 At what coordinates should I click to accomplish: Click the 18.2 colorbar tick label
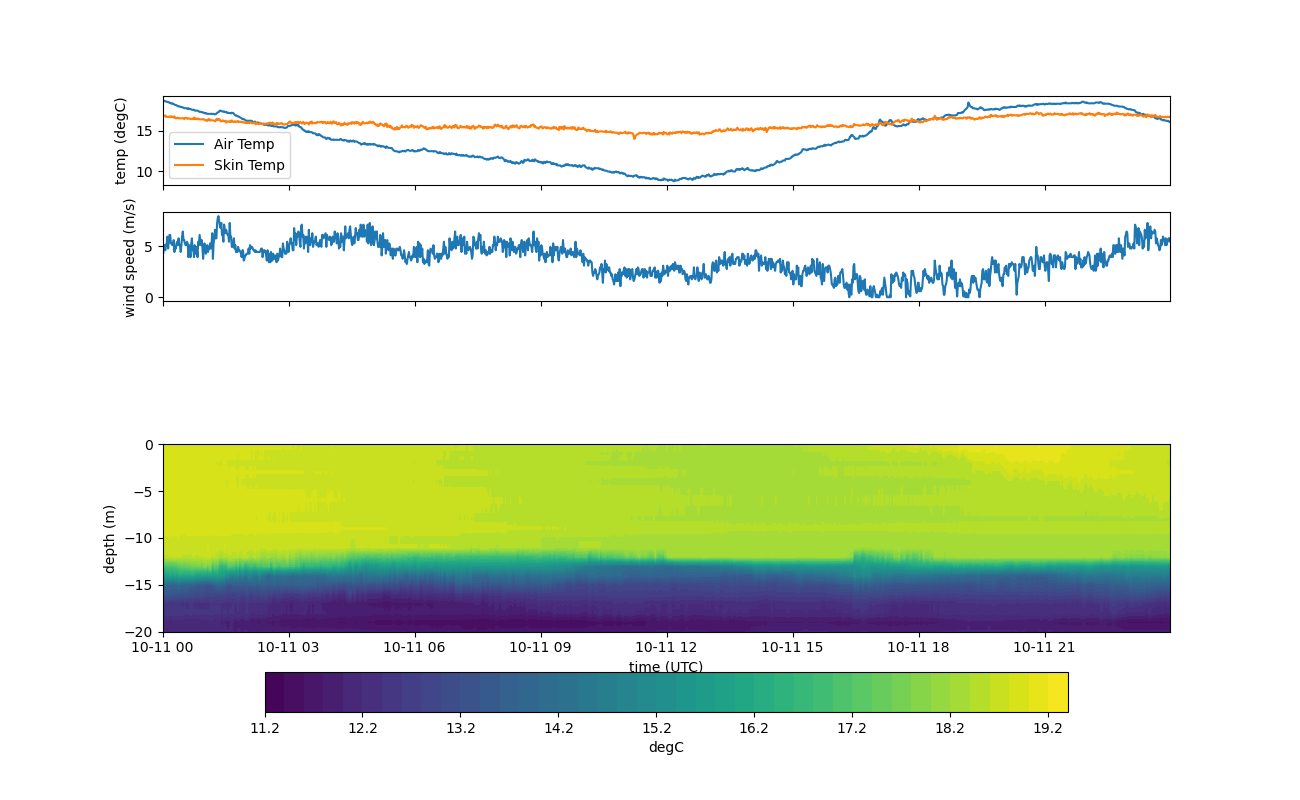click(x=950, y=728)
